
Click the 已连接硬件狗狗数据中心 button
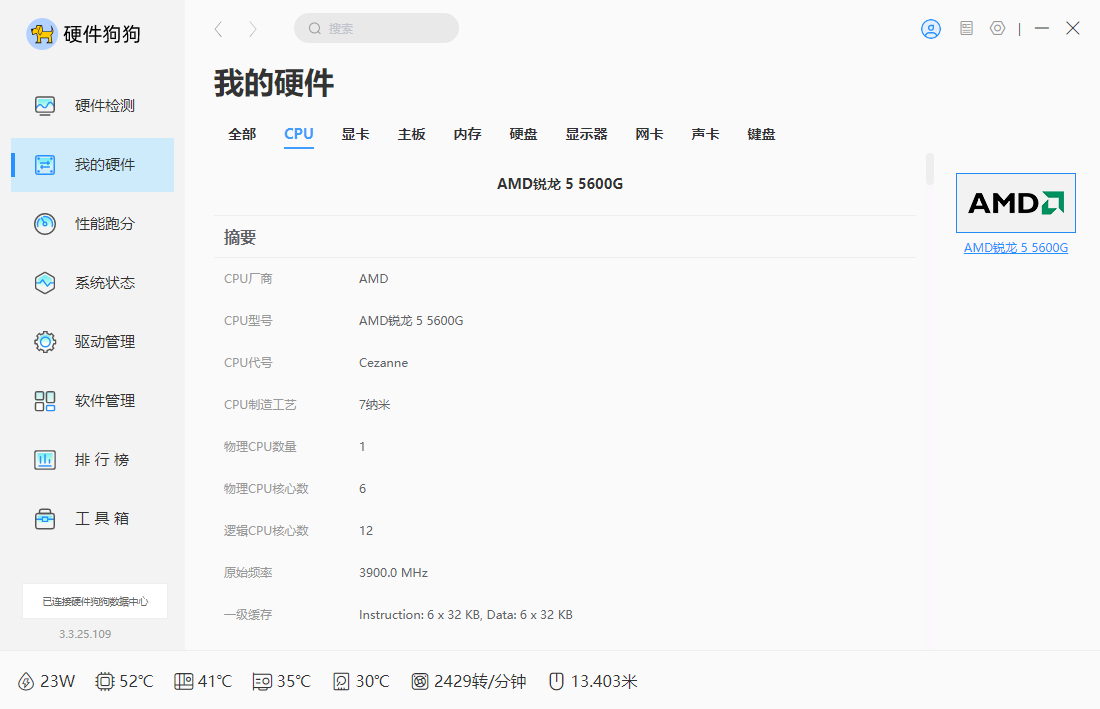pos(95,601)
